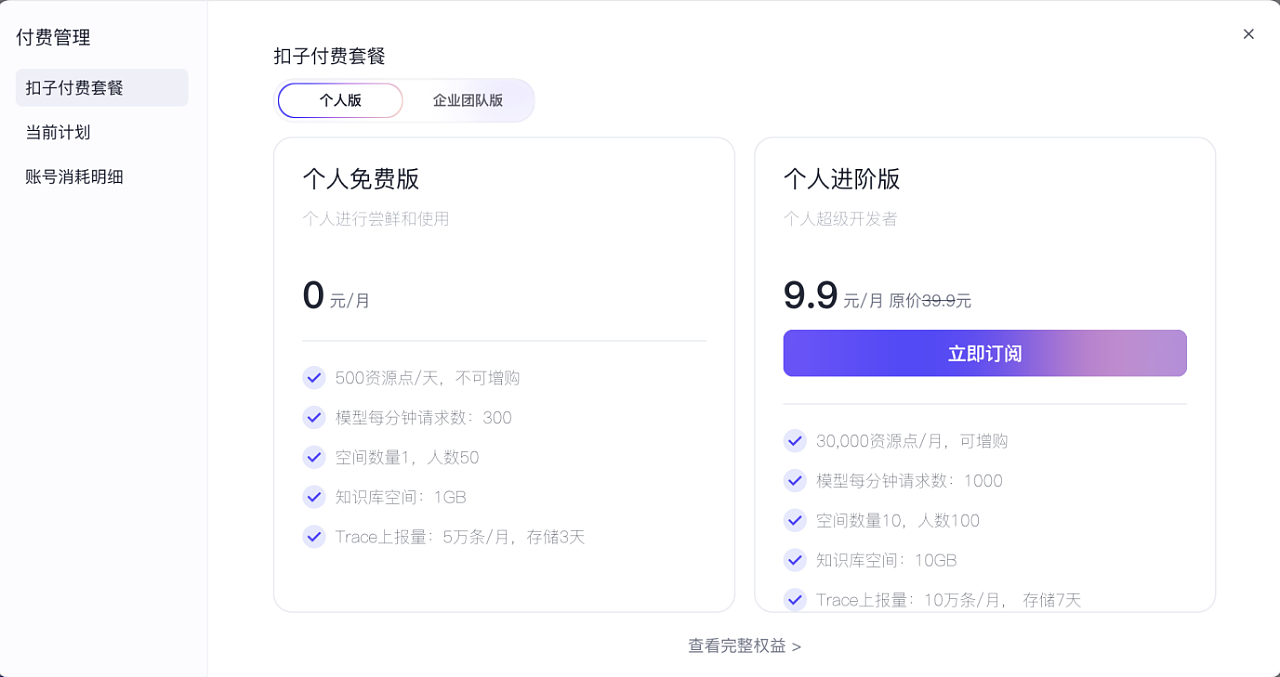Close the payment plan dialog
This screenshot has width=1280, height=677.
(1248, 33)
